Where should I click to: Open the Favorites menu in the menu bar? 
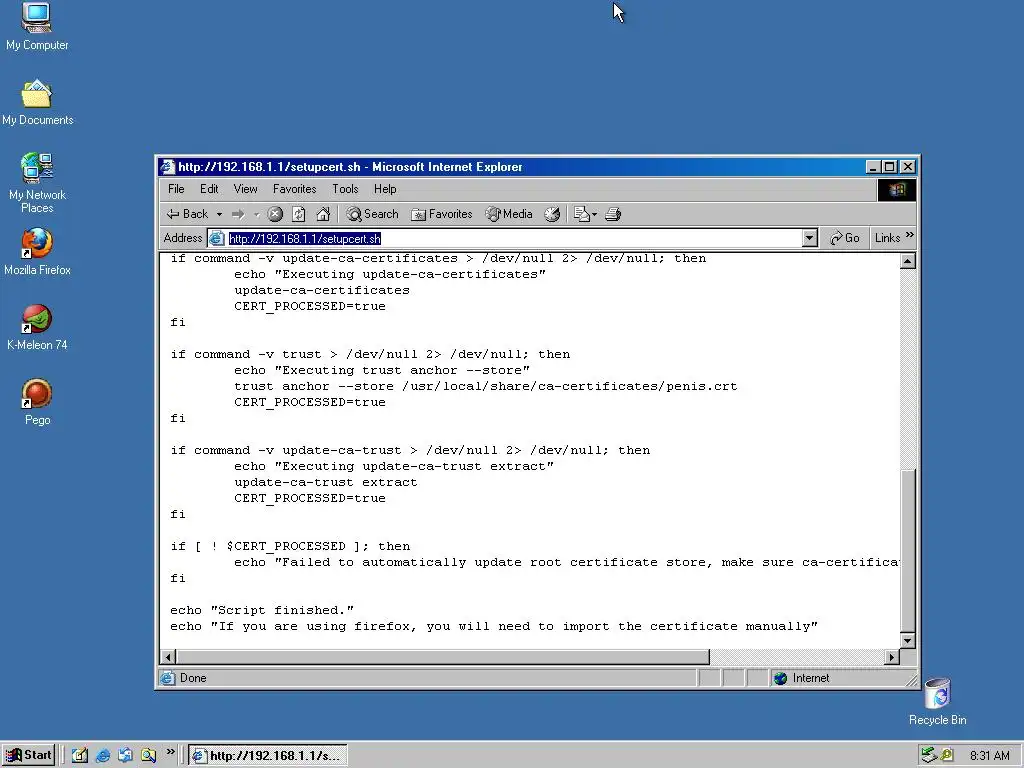pyautogui.click(x=295, y=189)
